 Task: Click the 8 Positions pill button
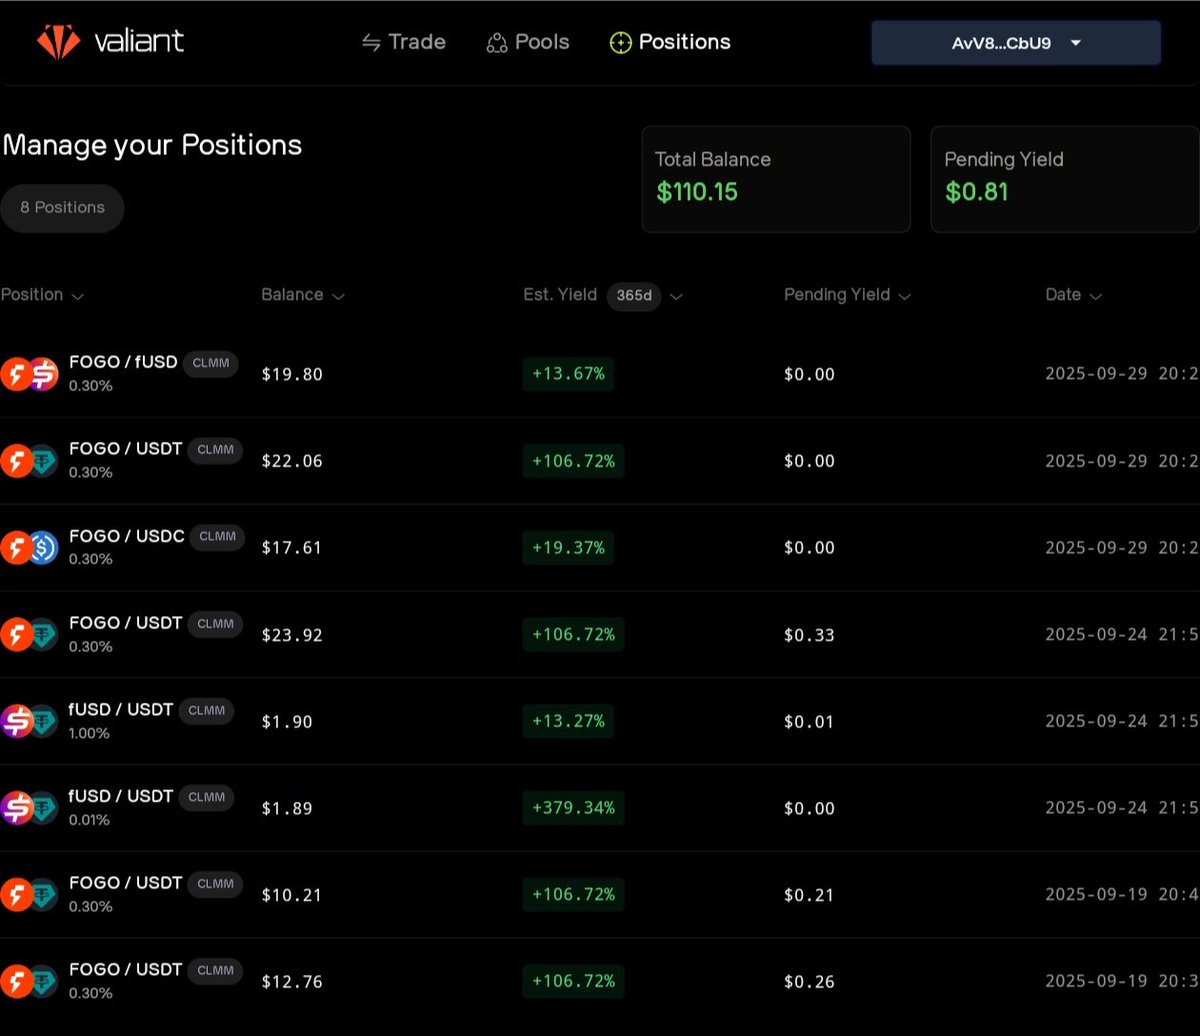pos(62,208)
